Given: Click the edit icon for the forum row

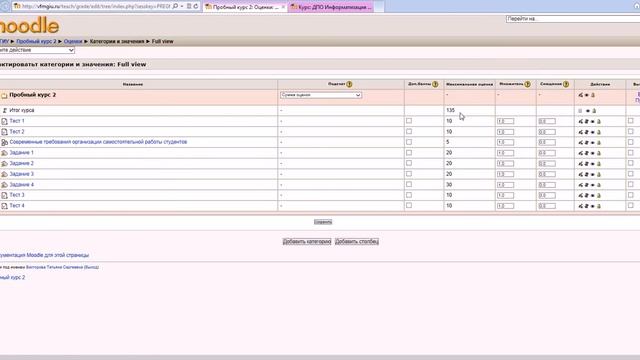Looking at the screenshot, I should click(x=580, y=142).
